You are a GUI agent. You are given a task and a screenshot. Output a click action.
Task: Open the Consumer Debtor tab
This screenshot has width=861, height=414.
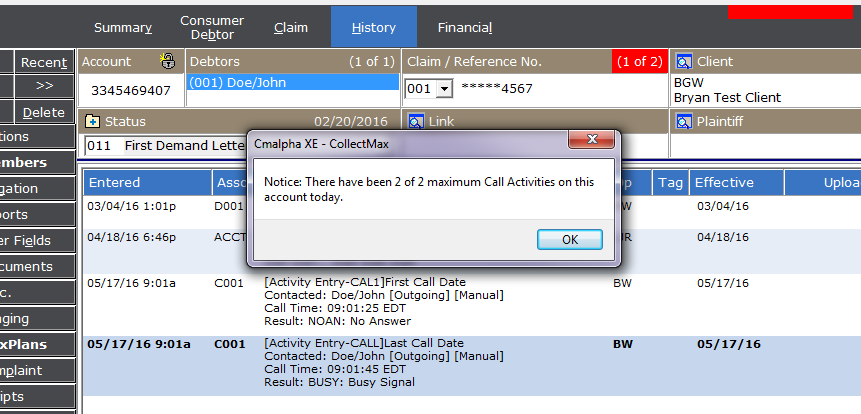212,27
